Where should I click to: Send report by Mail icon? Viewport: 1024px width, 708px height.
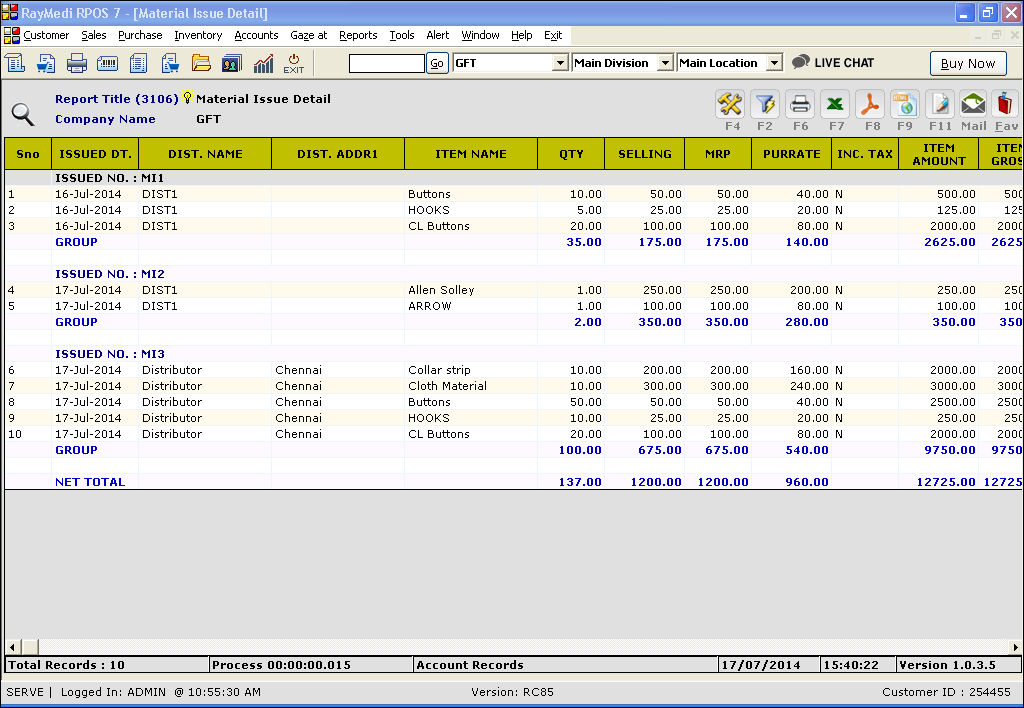(x=973, y=104)
